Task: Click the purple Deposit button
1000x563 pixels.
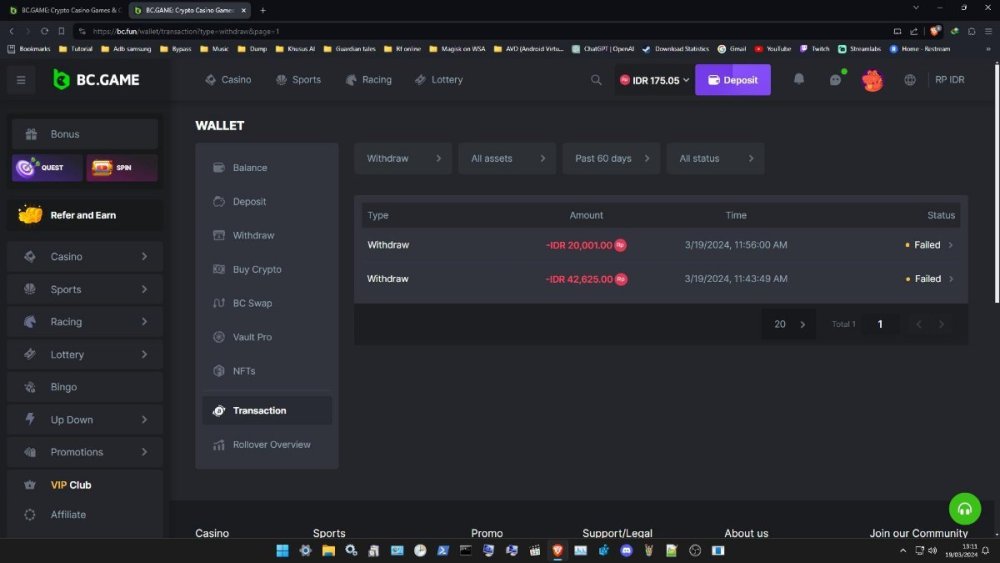Action: tap(732, 80)
